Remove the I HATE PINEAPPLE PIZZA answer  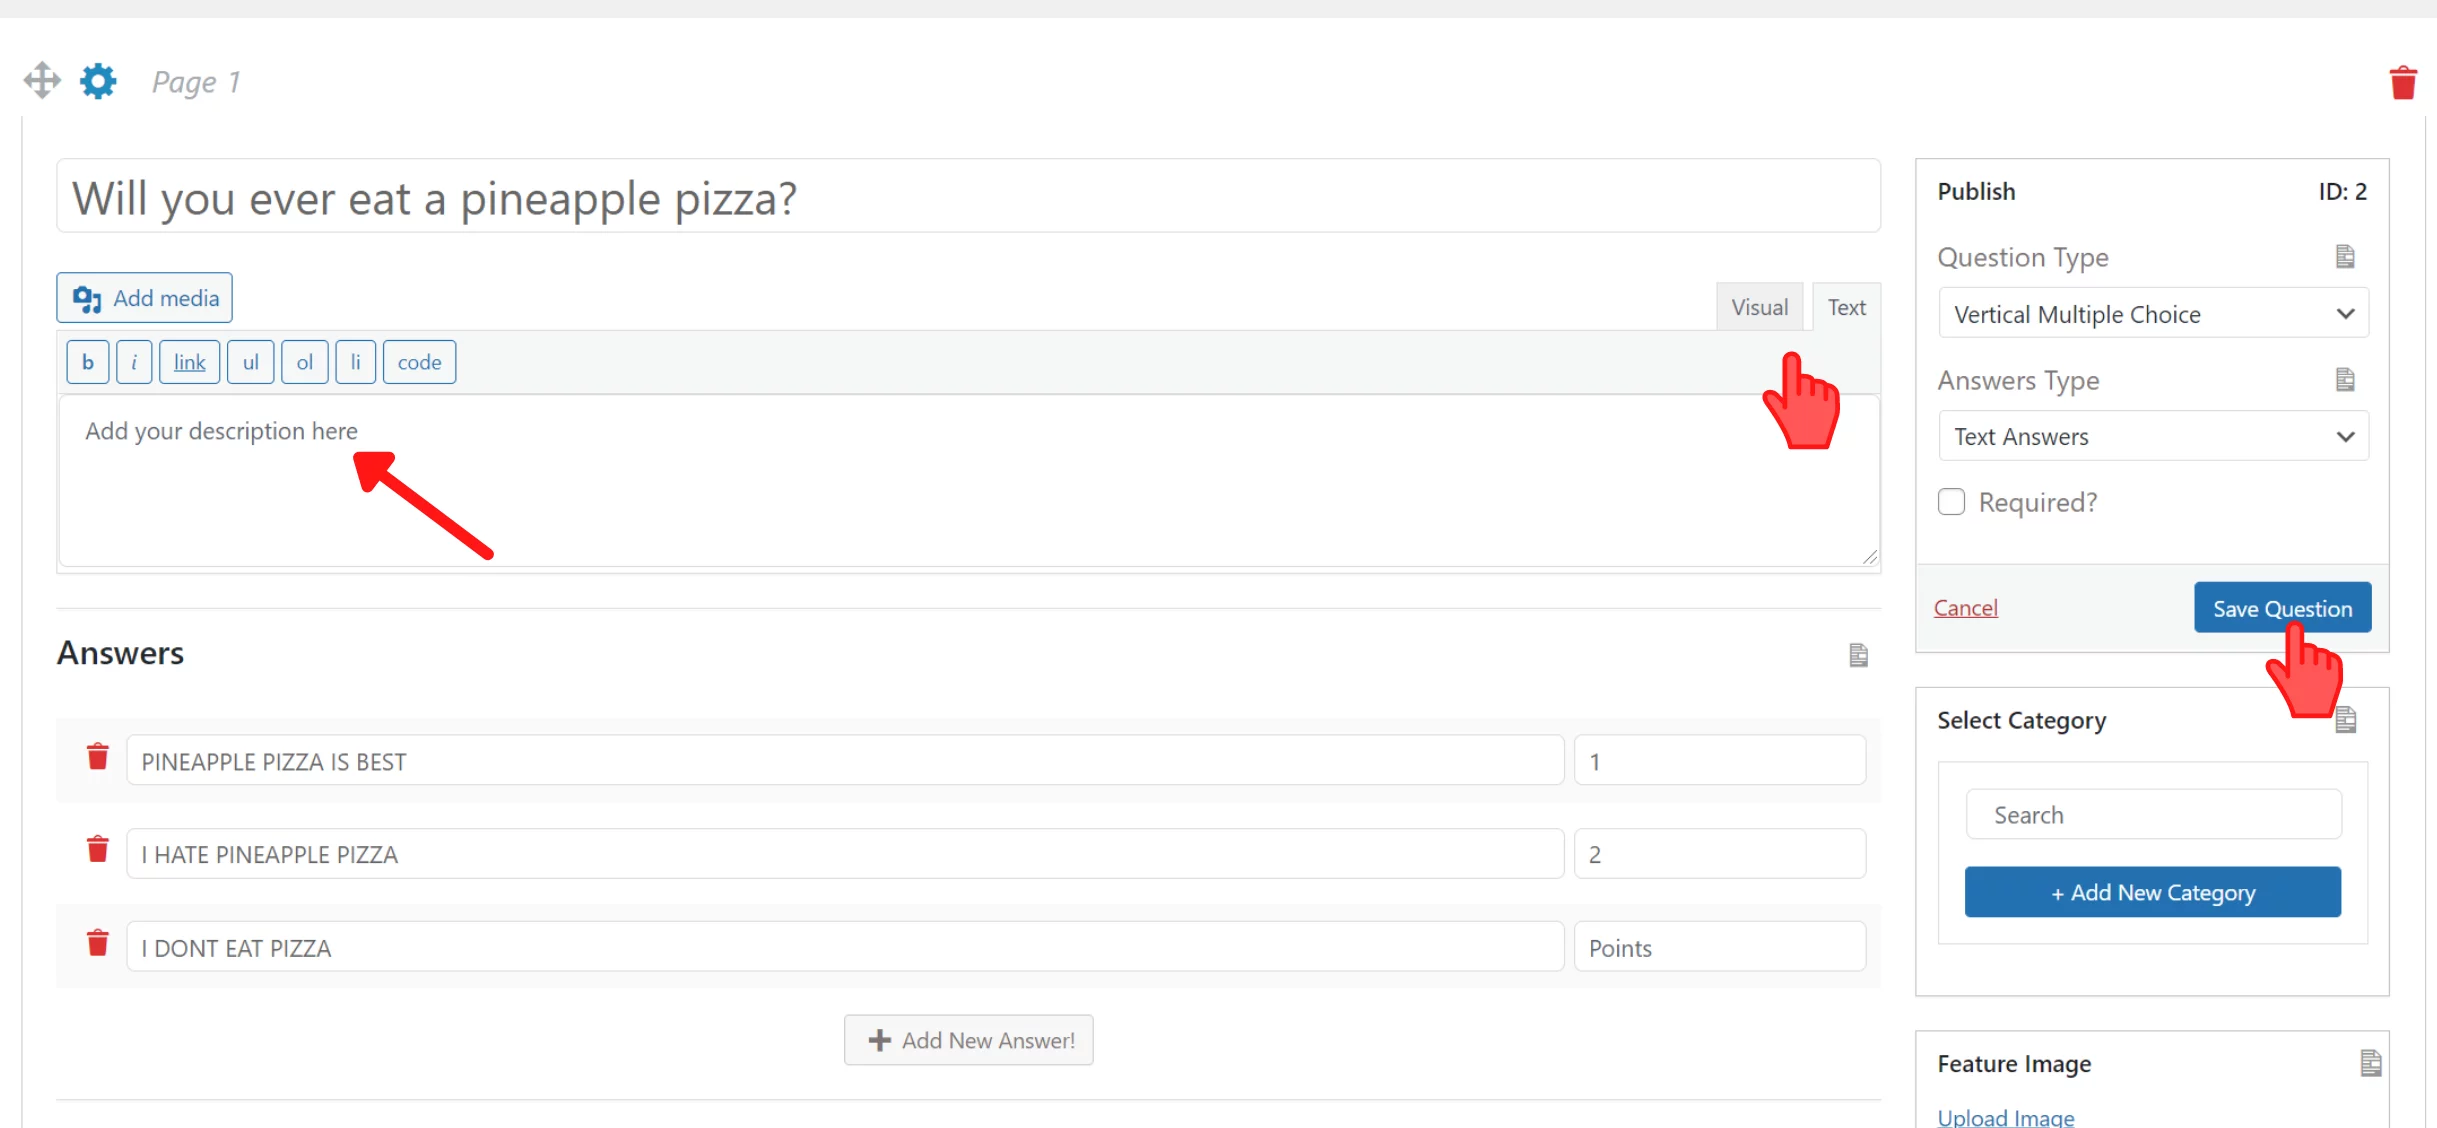click(x=97, y=850)
